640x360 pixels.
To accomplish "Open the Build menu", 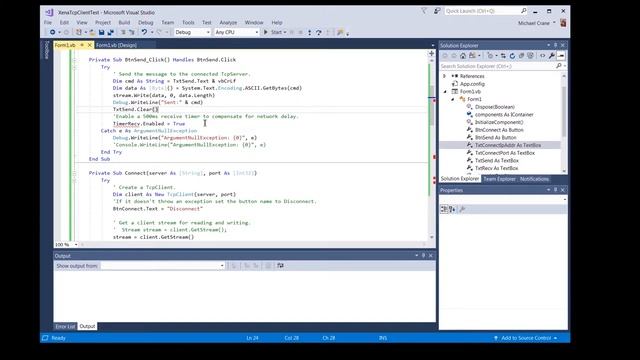I will [124, 23].
